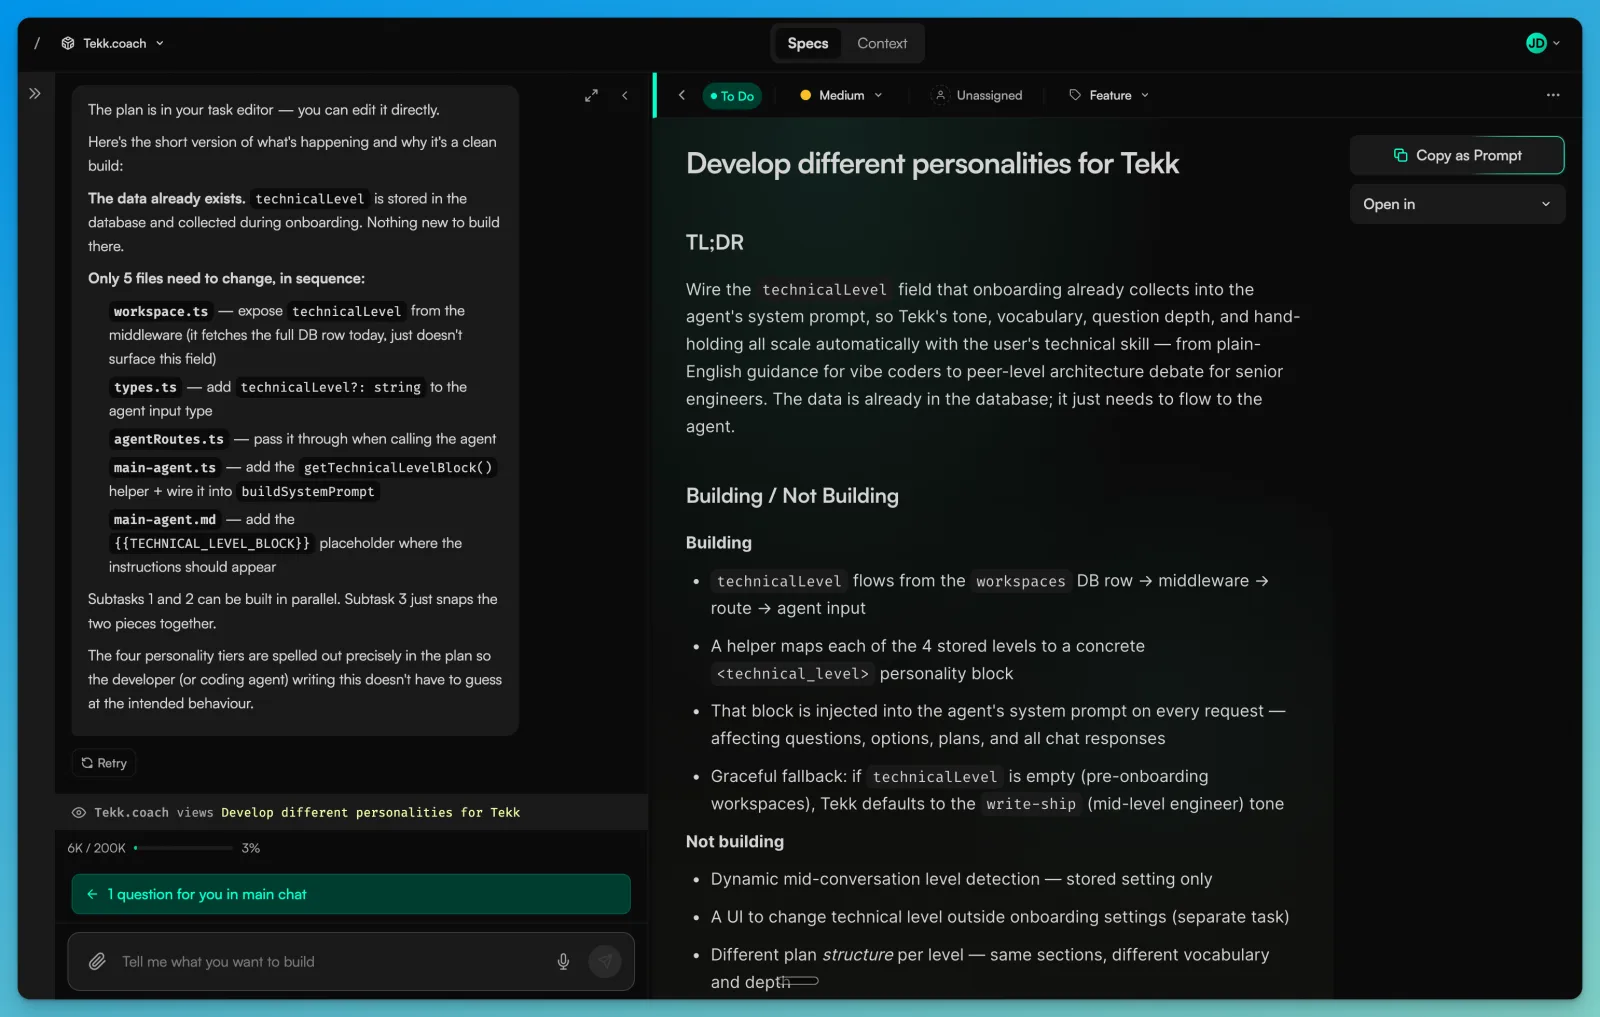The image size is (1600, 1017).
Task: Collapse the chat panel with left chevron
Action: click(625, 95)
